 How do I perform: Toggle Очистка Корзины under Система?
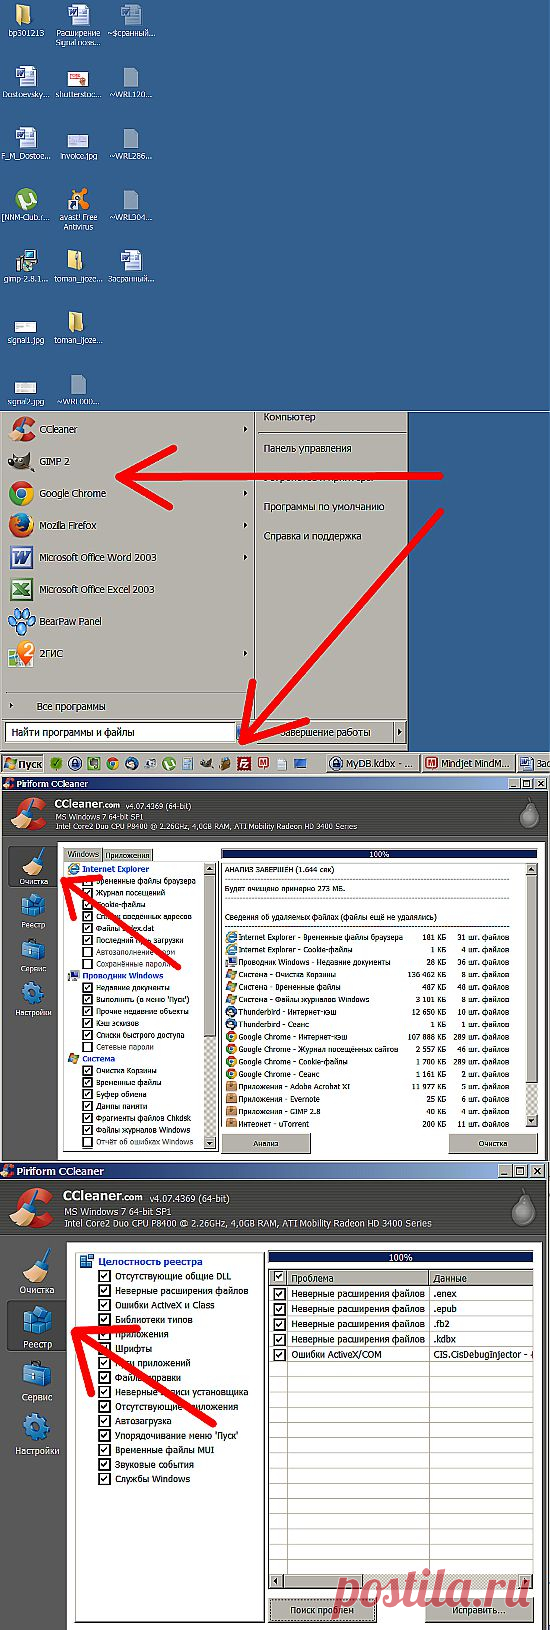pyautogui.click(x=87, y=1070)
